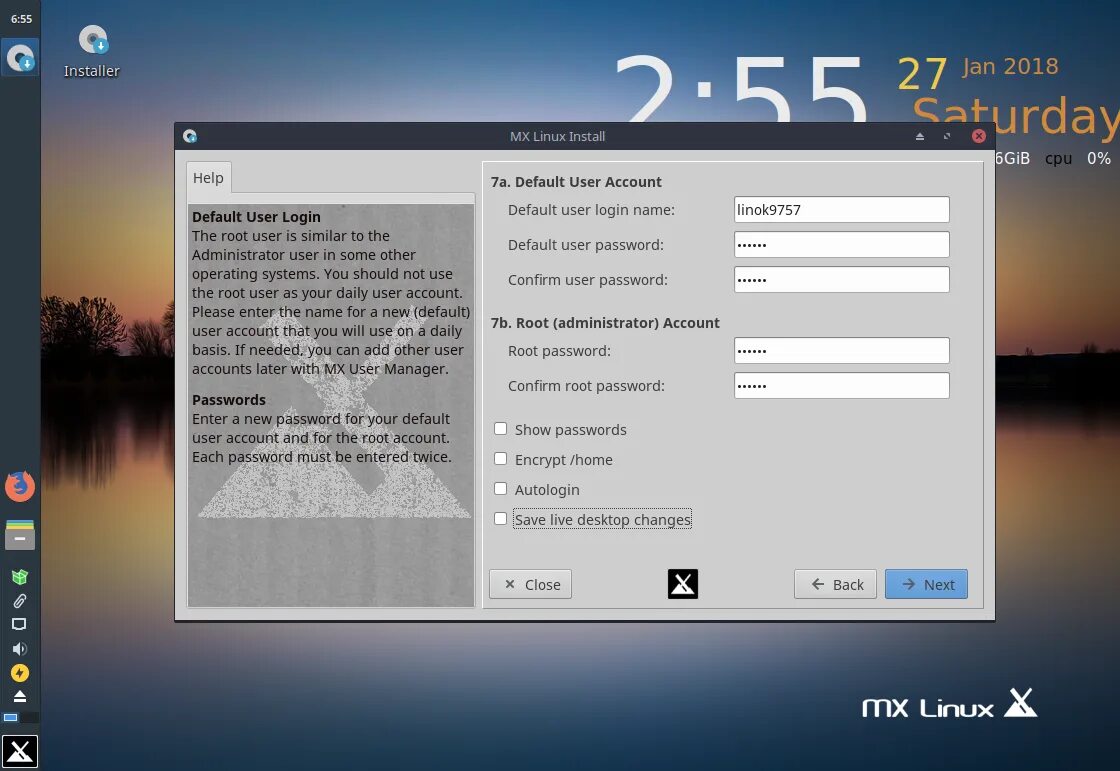The height and width of the screenshot is (771, 1120).
Task: Click the Confirm root password field
Action: click(841, 385)
